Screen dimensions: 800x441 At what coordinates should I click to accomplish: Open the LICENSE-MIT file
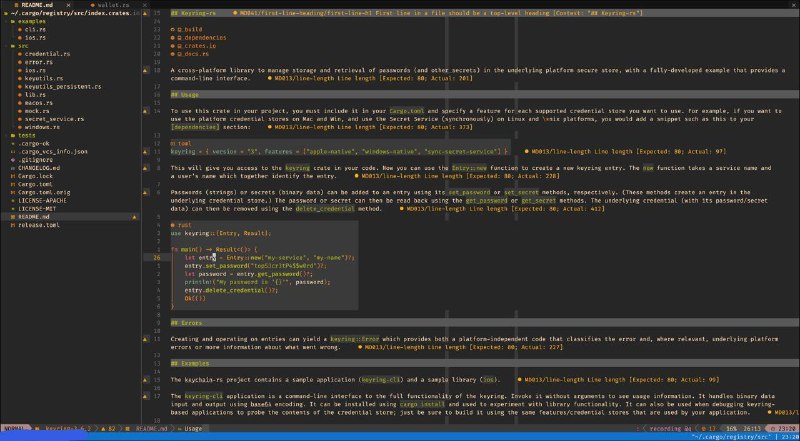pyautogui.click(x=39, y=209)
